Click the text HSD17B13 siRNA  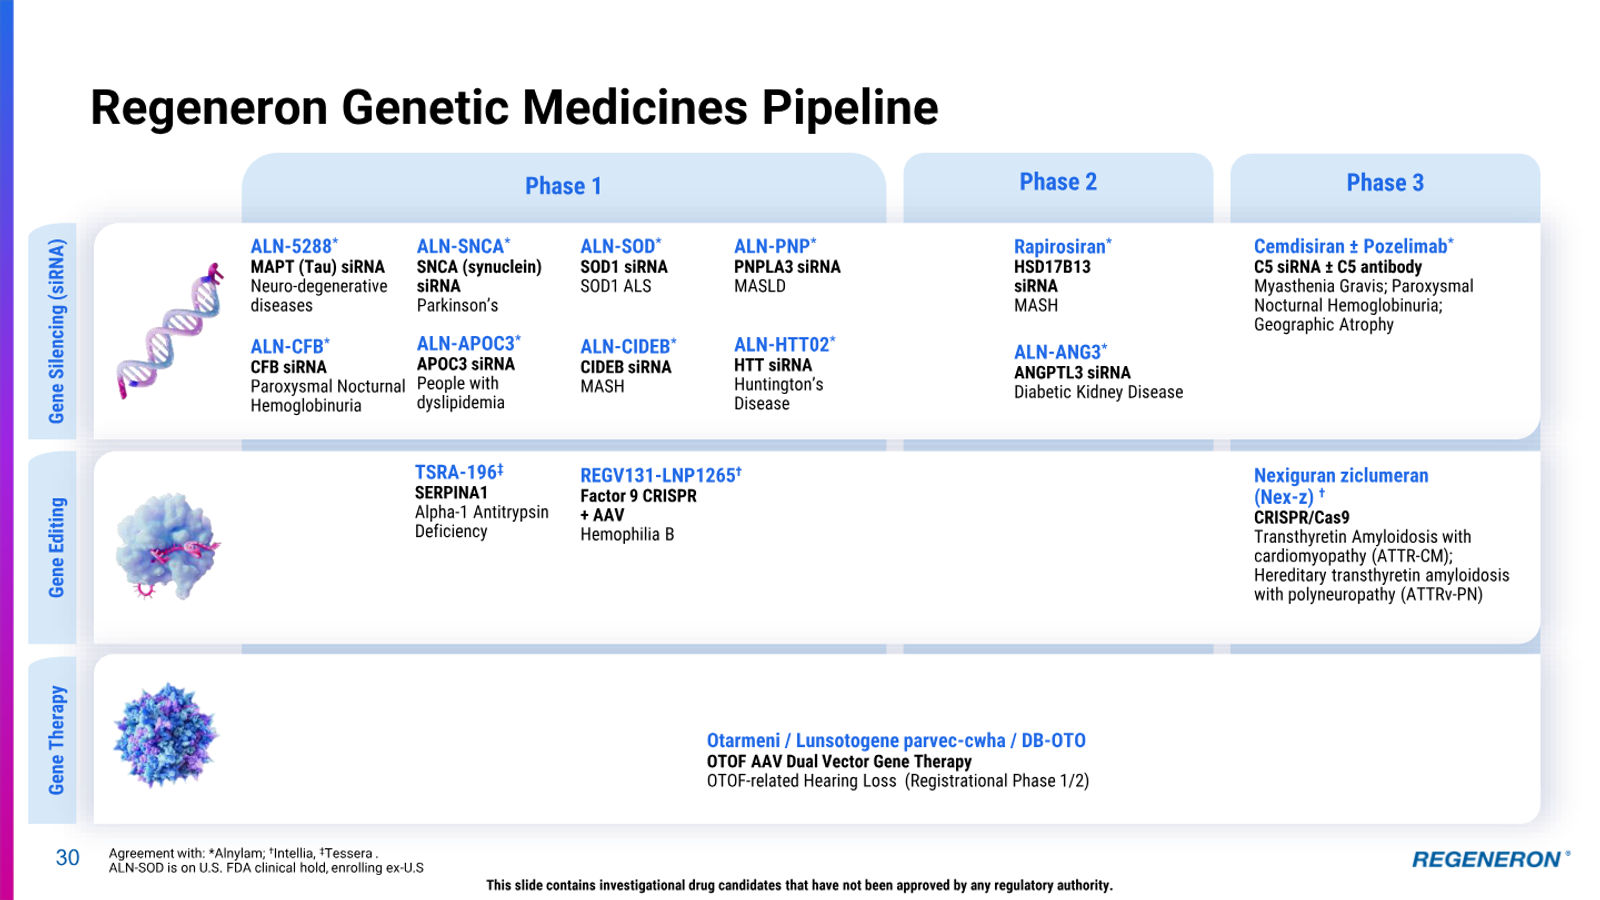1052,276
